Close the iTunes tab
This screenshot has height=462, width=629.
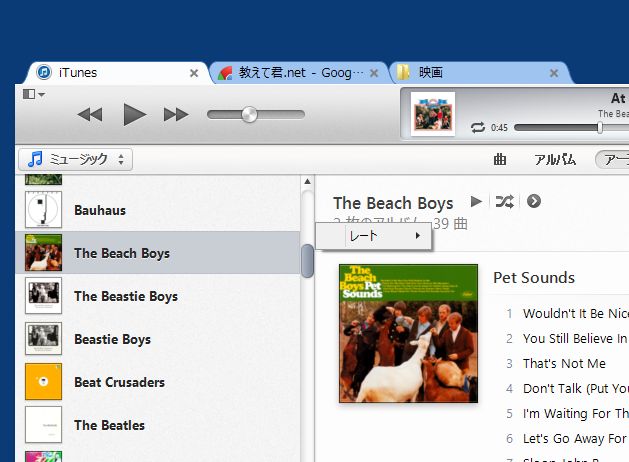click(x=194, y=73)
